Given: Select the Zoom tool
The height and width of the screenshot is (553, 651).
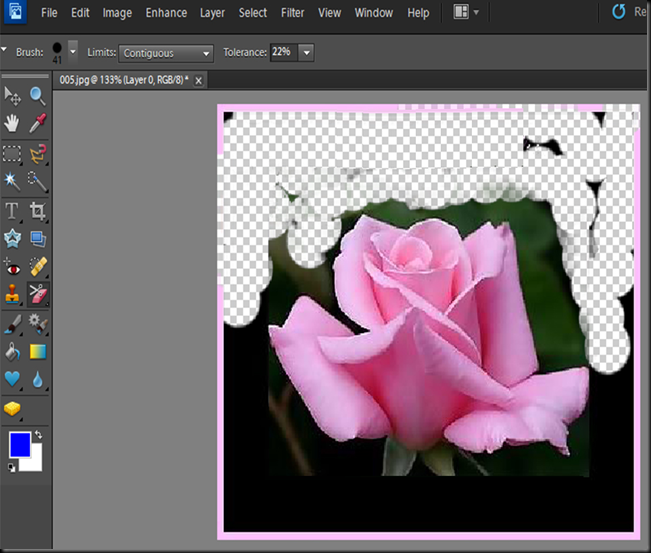Looking at the screenshot, I should pos(37,96).
